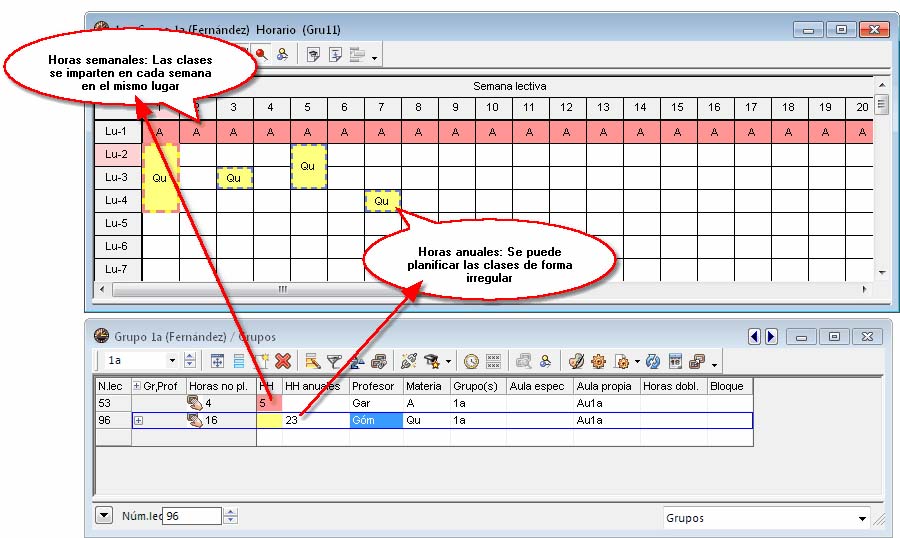Go to next group with right arrow button
This screenshot has width=900, height=538.
[x=771, y=336]
